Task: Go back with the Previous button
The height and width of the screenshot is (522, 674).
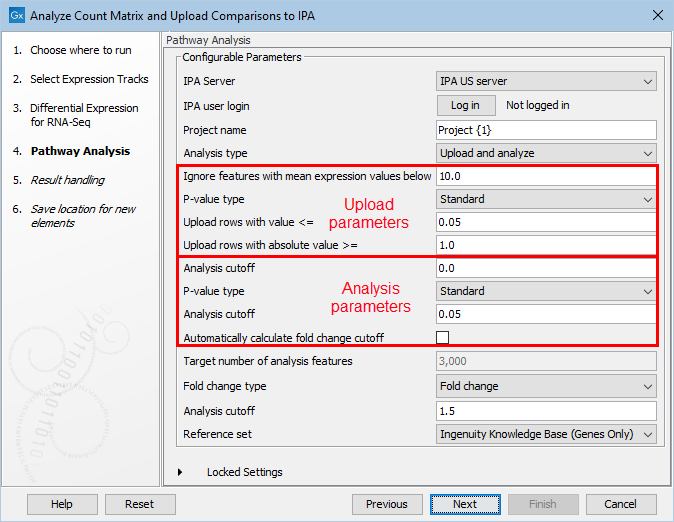Action: click(387, 504)
